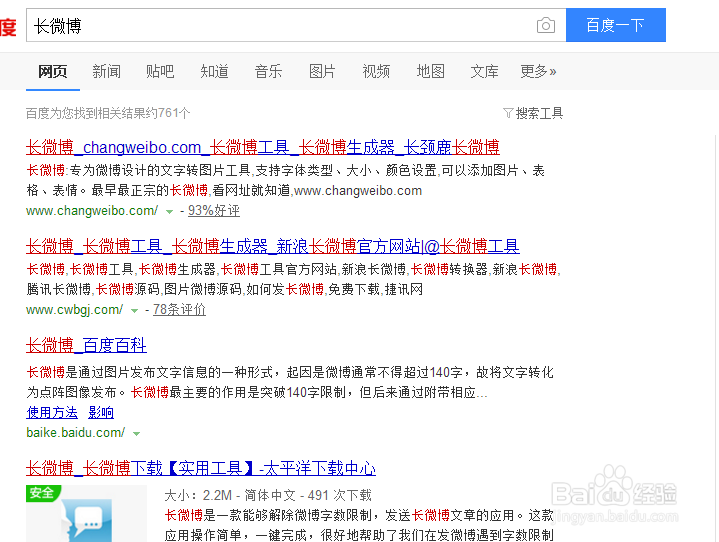The image size is (719, 542).
Task: Open the 新浪长微博官方网站 result title
Action: click(x=272, y=246)
